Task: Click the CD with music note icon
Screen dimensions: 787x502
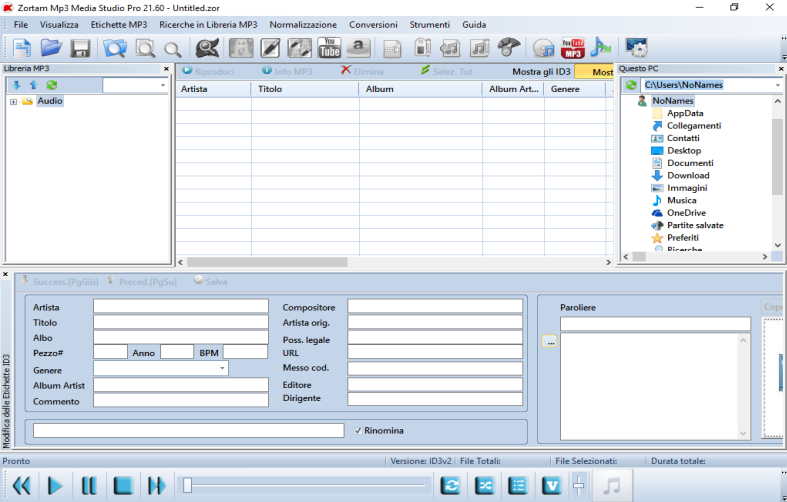Action: pyautogui.click(x=543, y=48)
